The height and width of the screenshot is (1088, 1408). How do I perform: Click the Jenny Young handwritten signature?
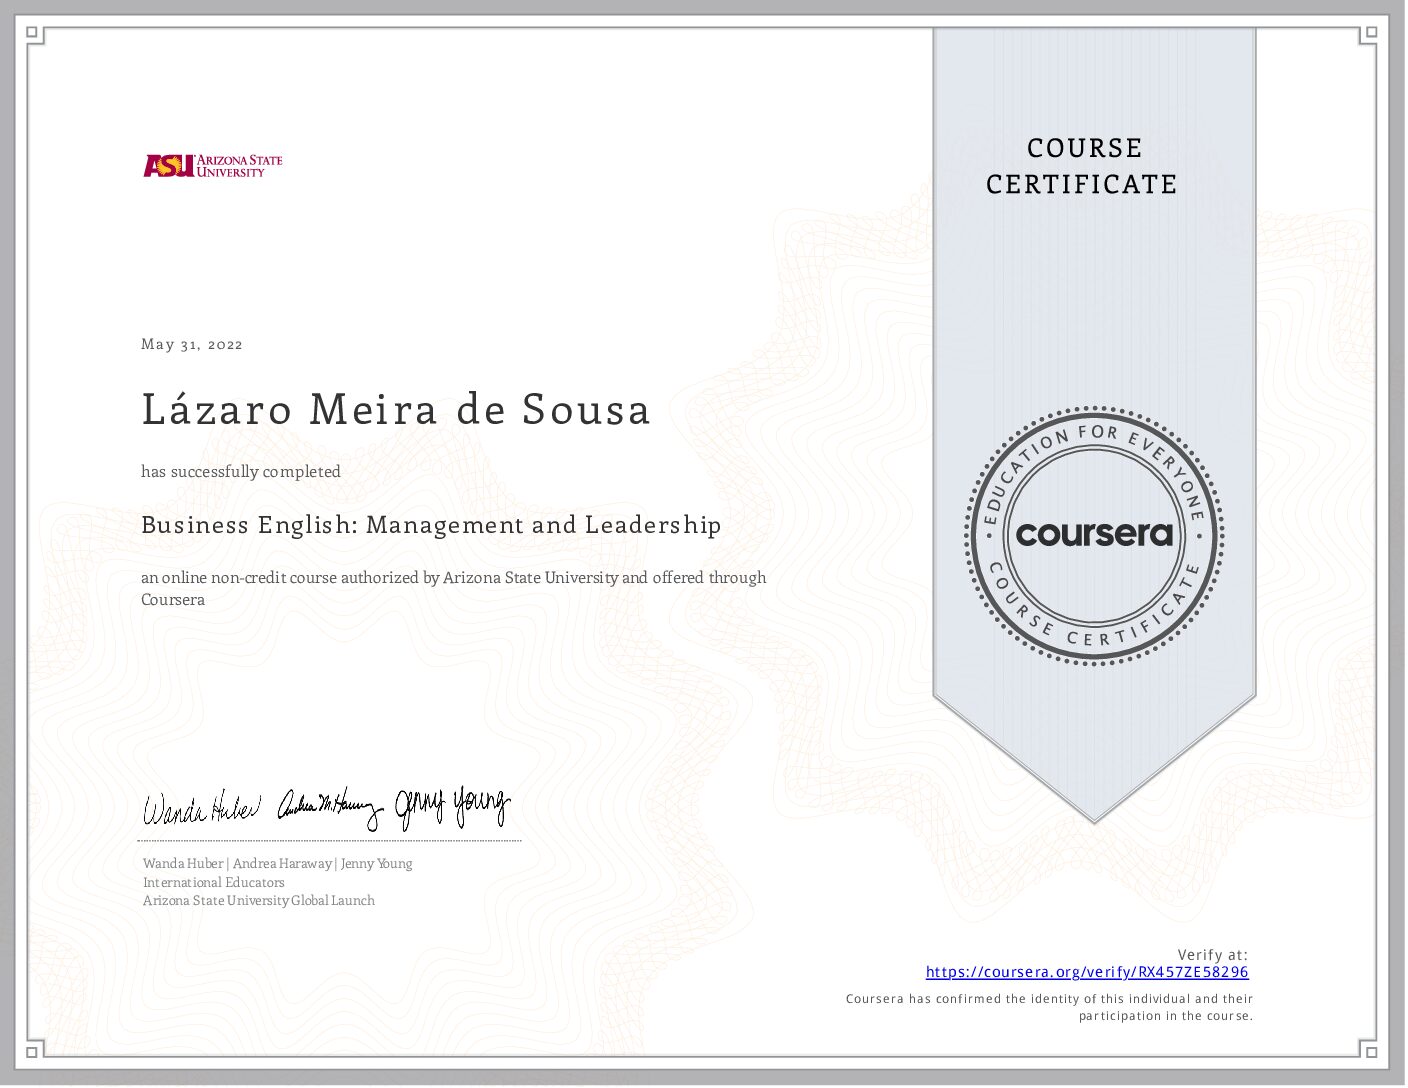tap(451, 806)
